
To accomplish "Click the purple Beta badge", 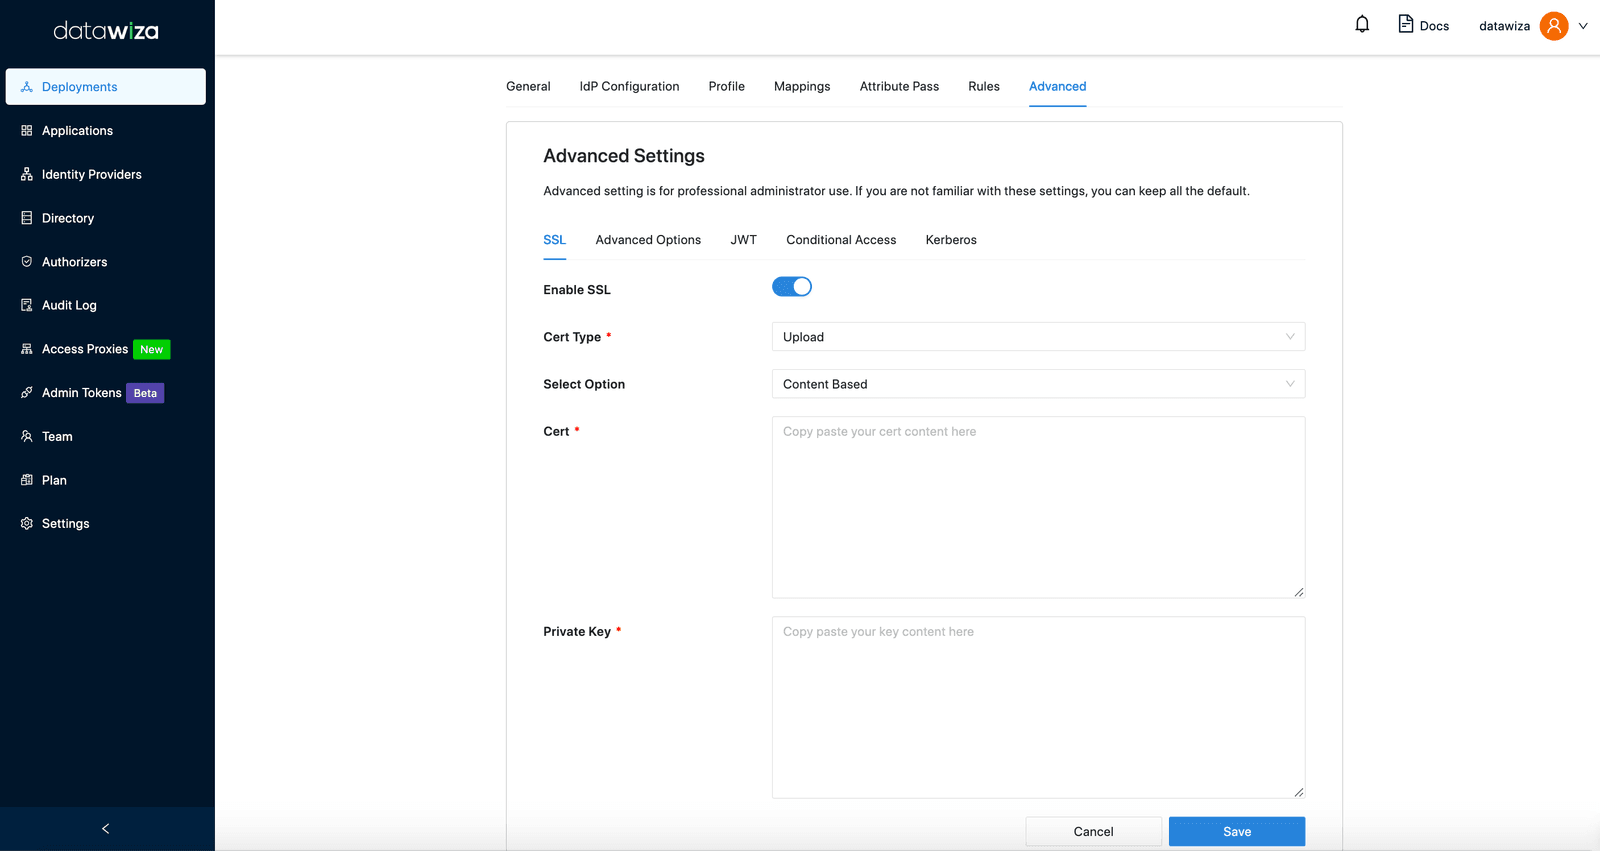I will click(x=145, y=393).
